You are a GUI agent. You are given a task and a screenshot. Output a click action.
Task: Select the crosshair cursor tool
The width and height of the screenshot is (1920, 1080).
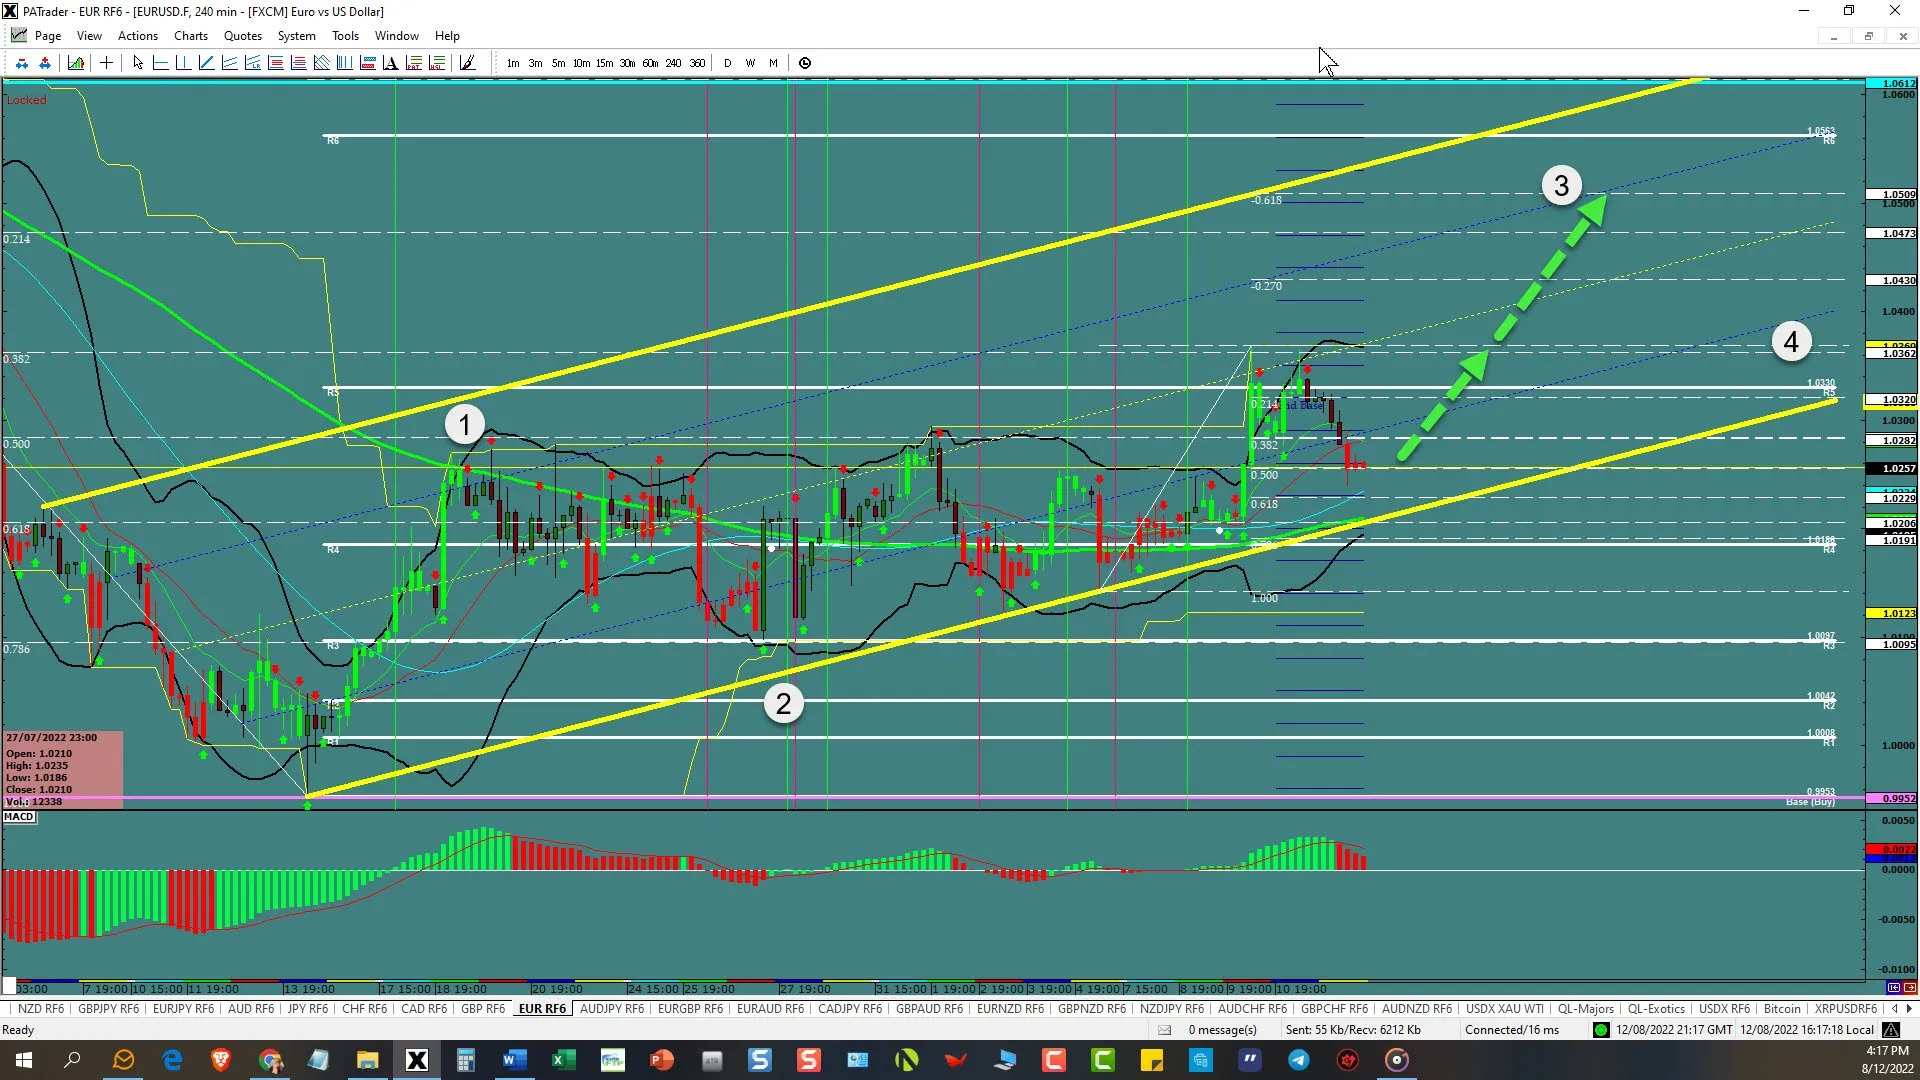[106, 63]
